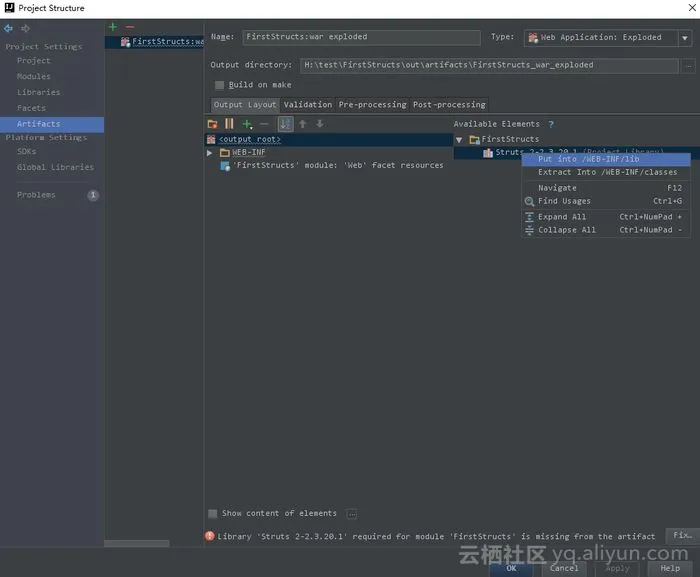Toggle Show content of elements checkbox
Viewport: 700px width, 577px height.
point(212,514)
